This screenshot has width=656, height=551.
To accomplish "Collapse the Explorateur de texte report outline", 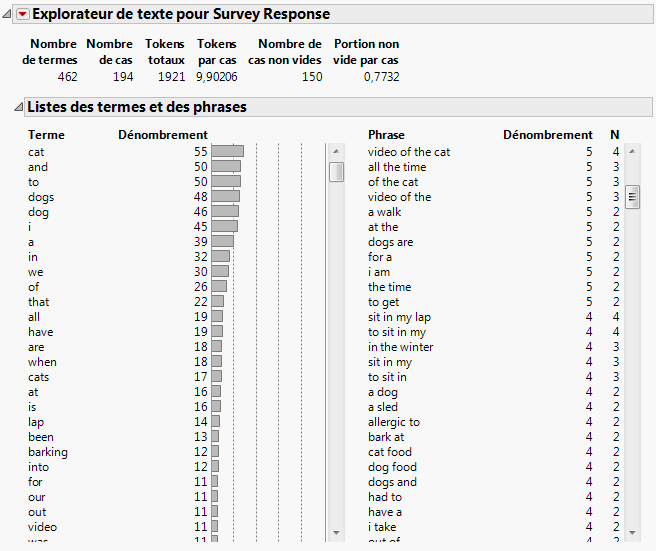I will click(9, 14).
